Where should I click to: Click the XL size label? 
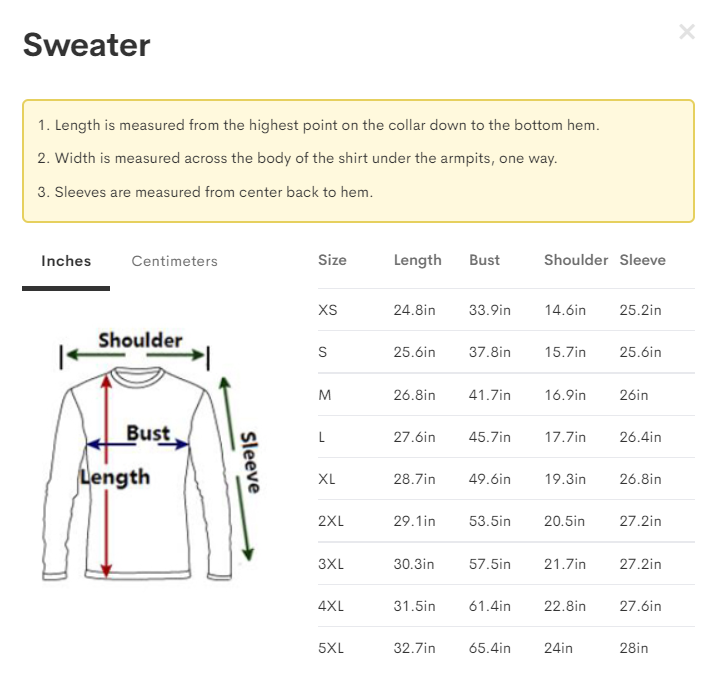[327, 479]
